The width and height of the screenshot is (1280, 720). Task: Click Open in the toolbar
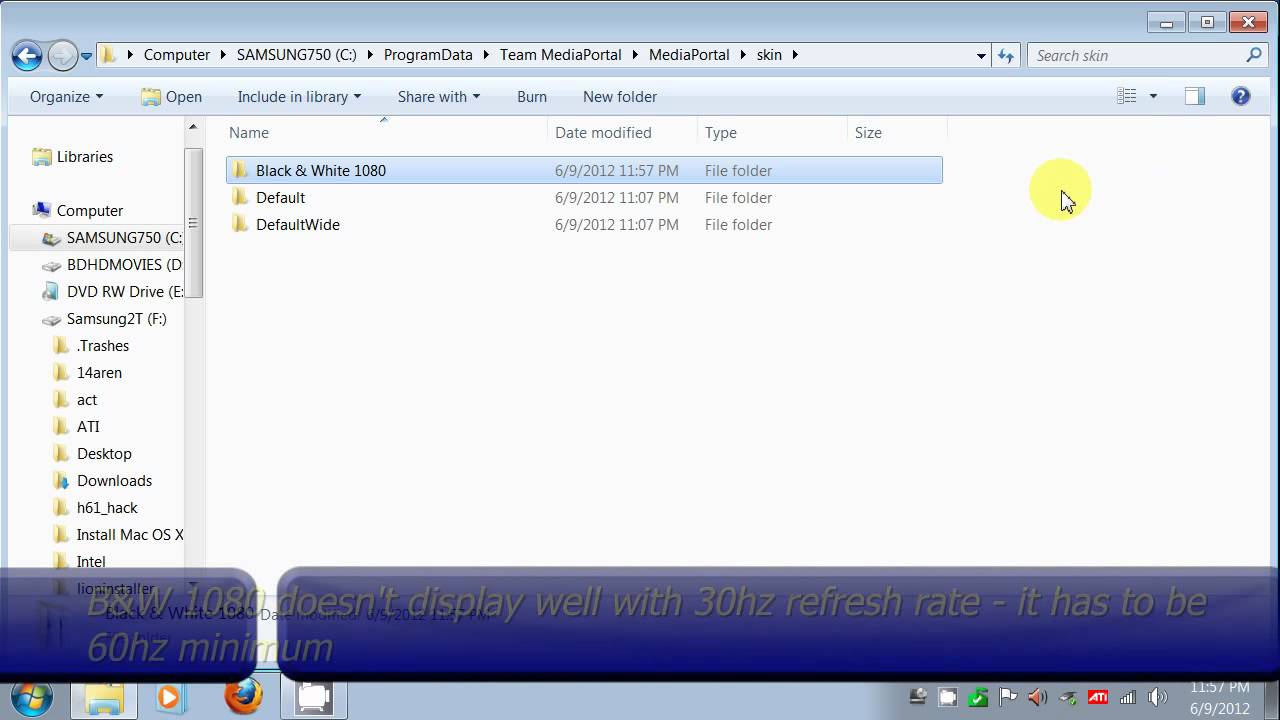171,97
